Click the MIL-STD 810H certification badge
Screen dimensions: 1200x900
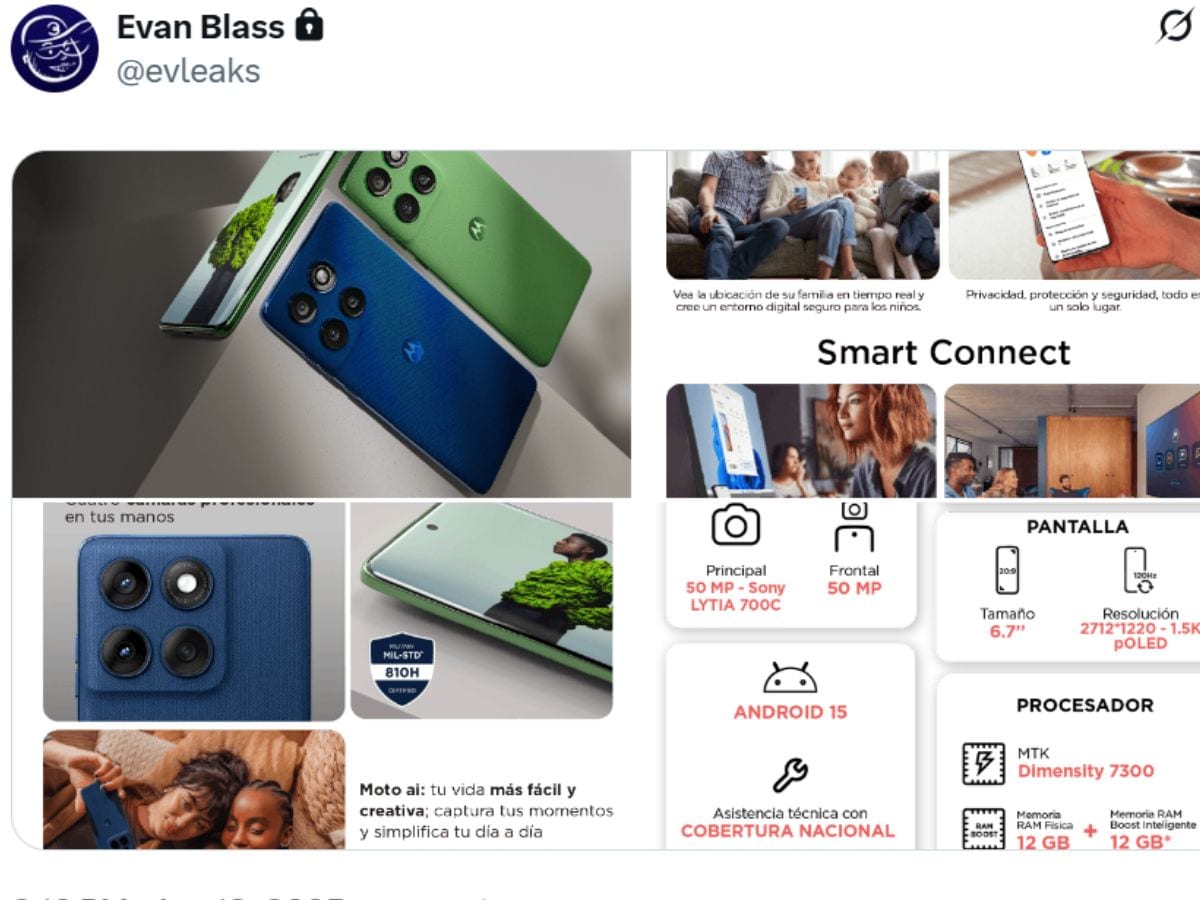402,669
